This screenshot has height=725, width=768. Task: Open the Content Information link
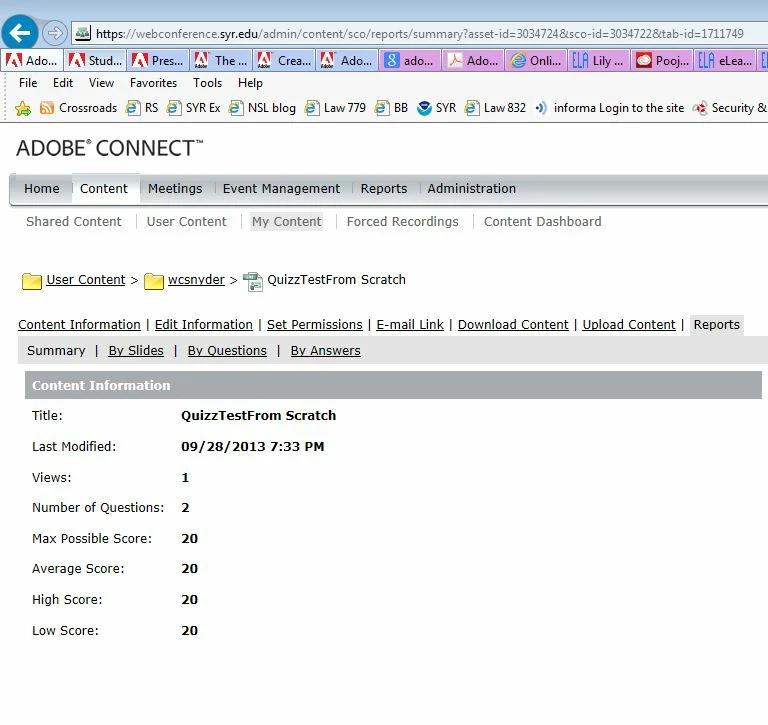coord(79,324)
